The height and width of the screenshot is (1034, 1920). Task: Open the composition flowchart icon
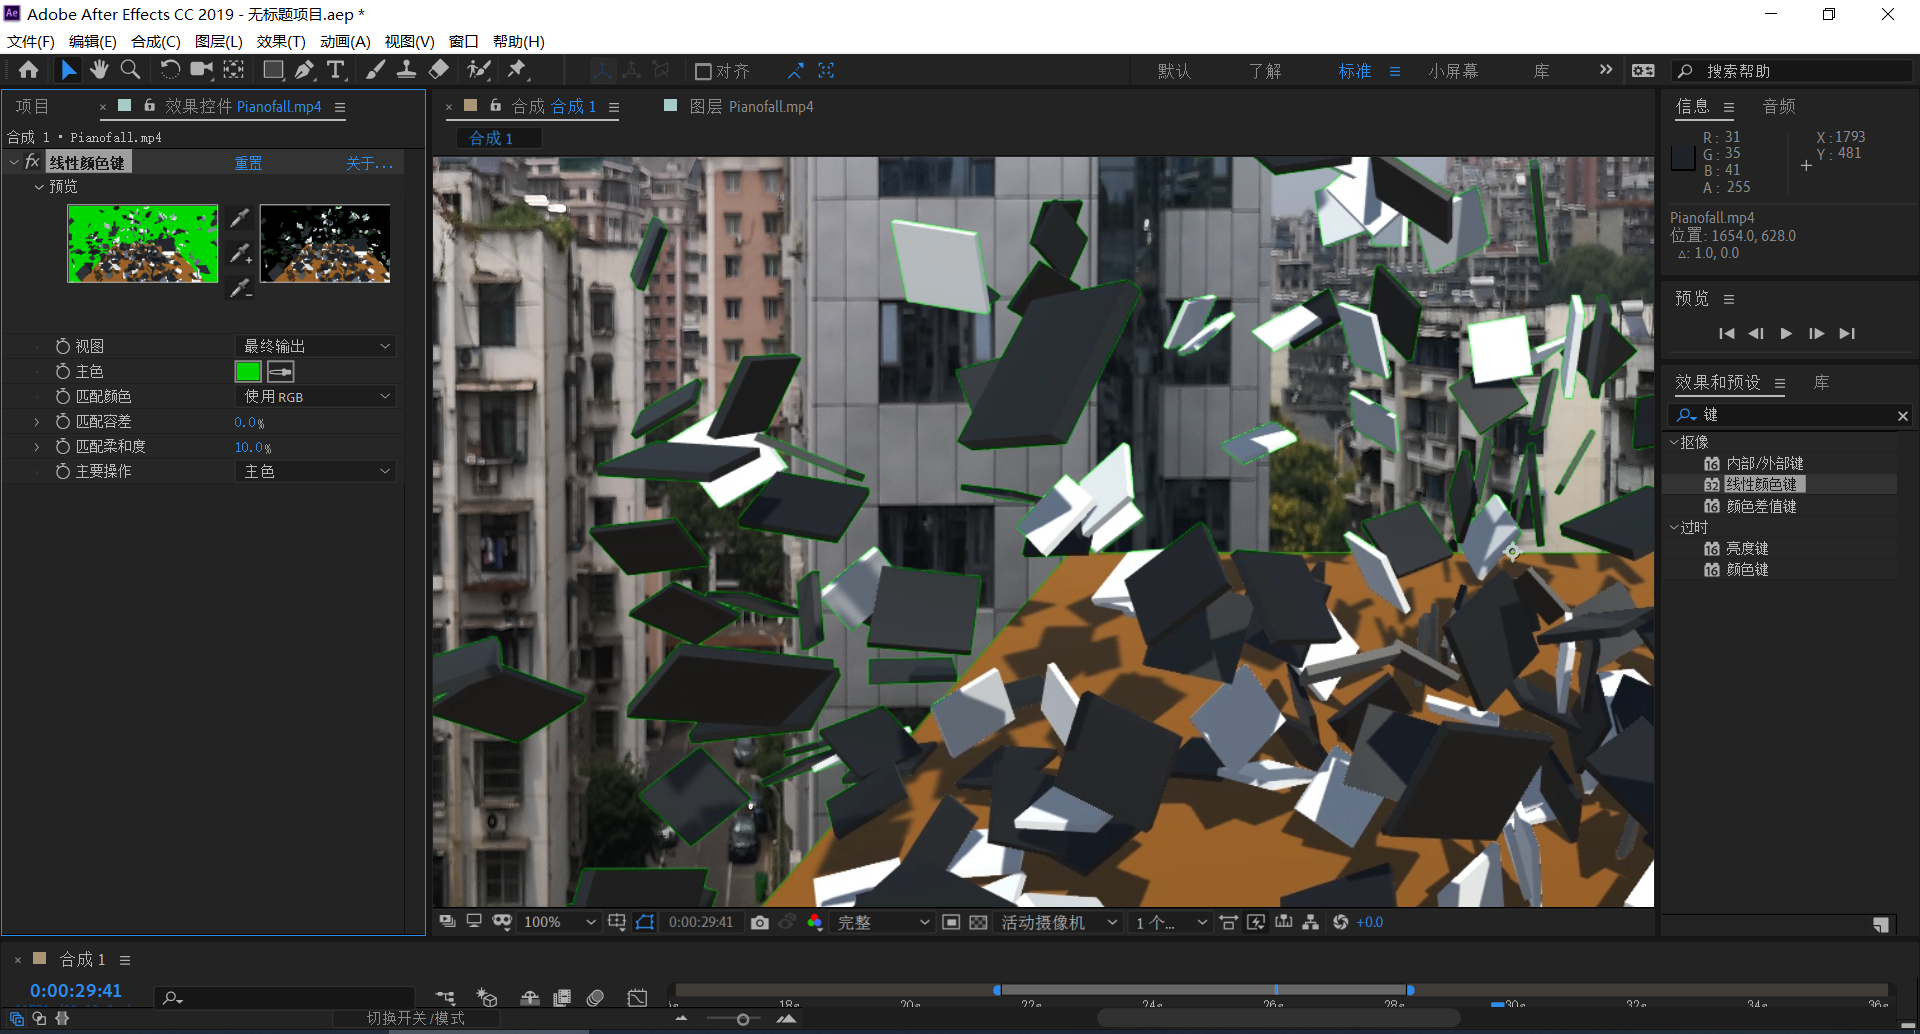coord(1310,922)
